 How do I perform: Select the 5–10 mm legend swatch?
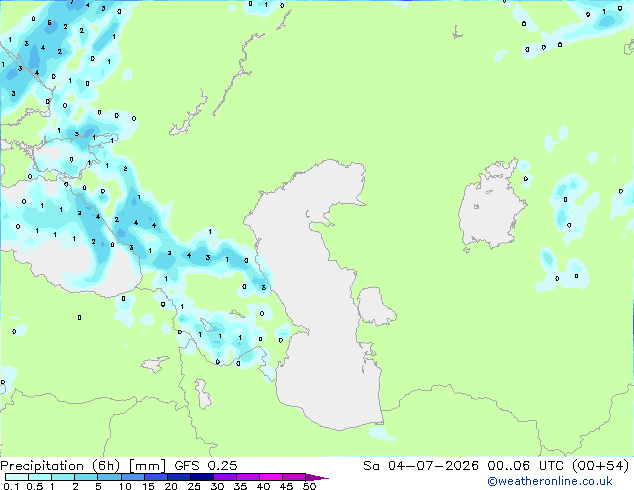click(x=109, y=477)
